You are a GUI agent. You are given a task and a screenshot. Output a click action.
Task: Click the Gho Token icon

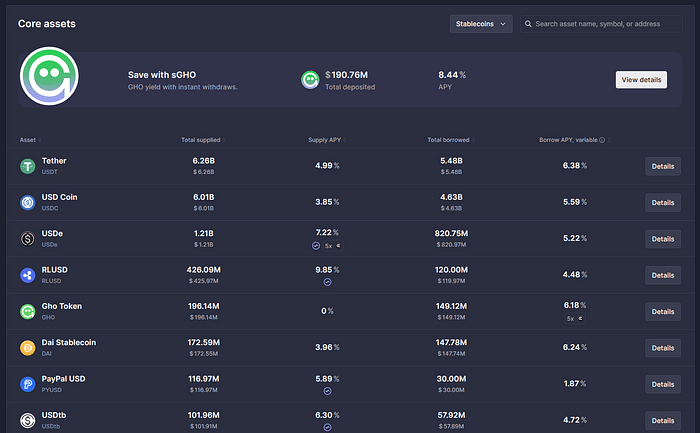(28, 311)
